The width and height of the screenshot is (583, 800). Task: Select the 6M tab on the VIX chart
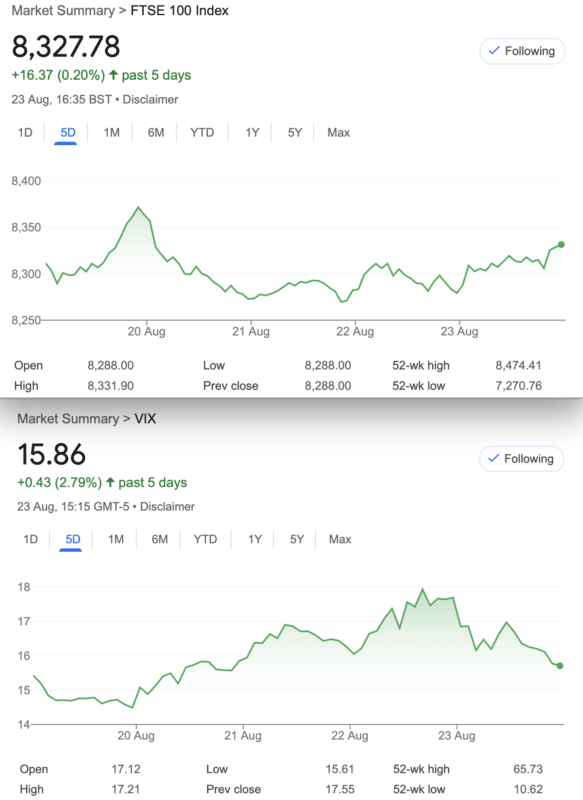click(x=160, y=539)
